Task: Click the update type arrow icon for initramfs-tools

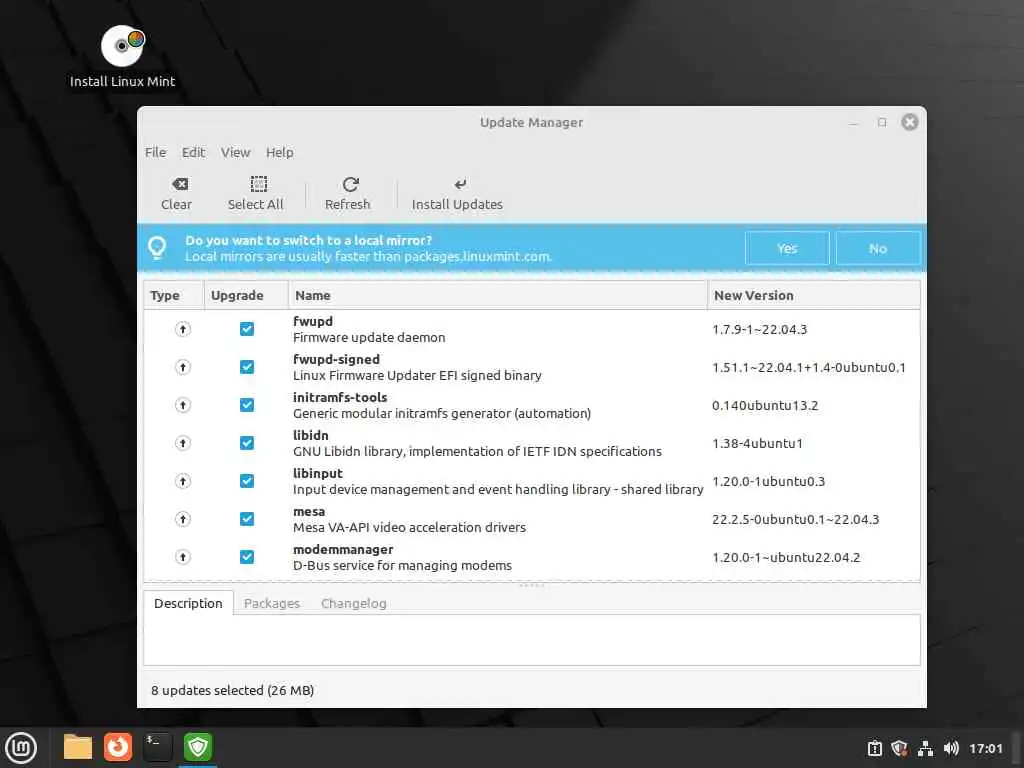Action: pyautogui.click(x=183, y=405)
